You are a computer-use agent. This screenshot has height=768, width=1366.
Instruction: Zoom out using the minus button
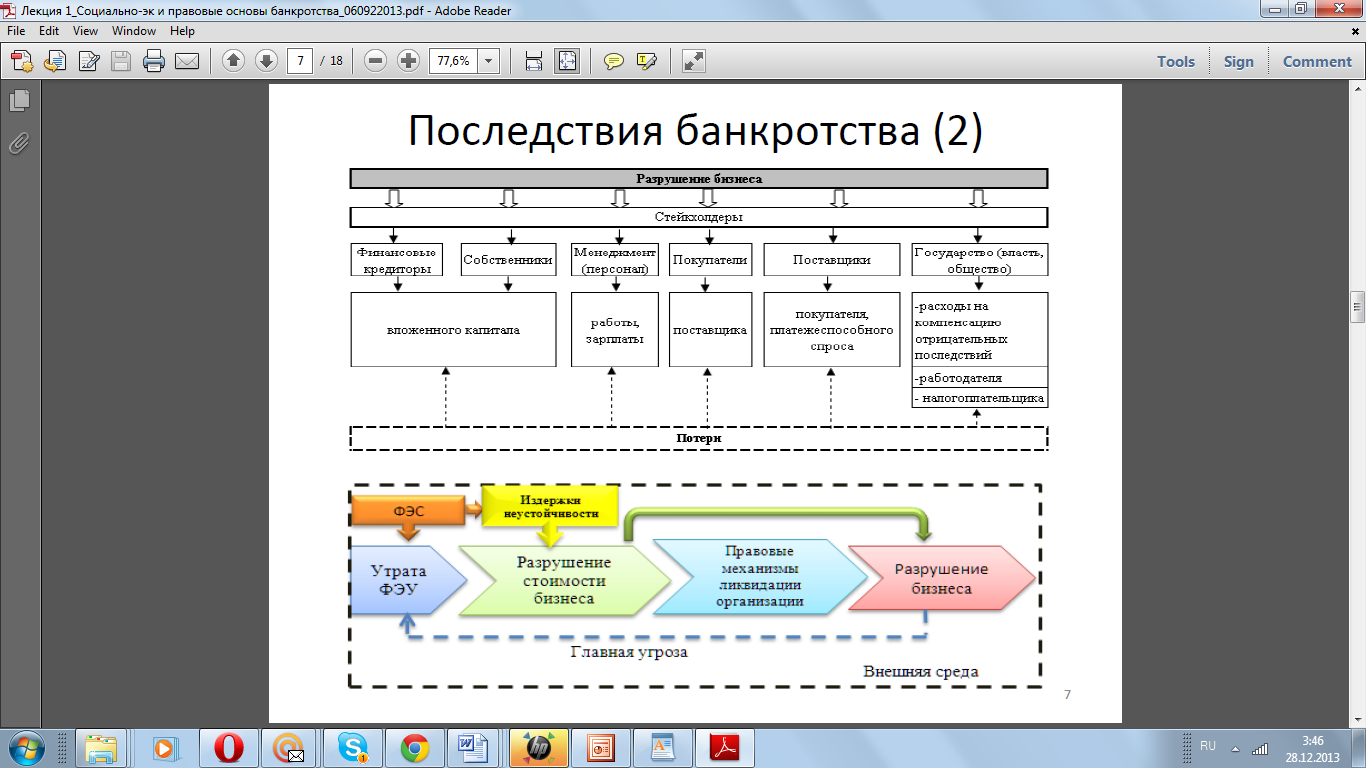[x=376, y=61]
